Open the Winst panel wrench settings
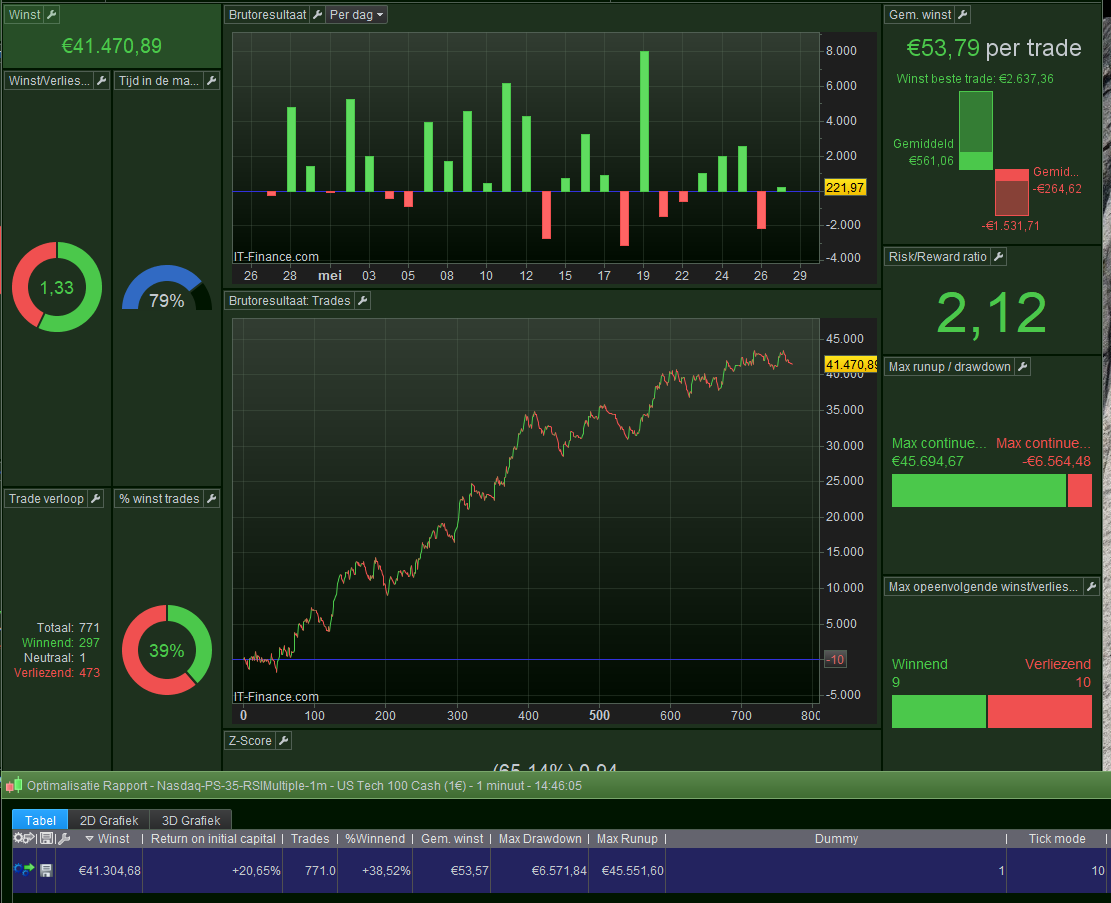The height and width of the screenshot is (903, 1111). (52, 14)
